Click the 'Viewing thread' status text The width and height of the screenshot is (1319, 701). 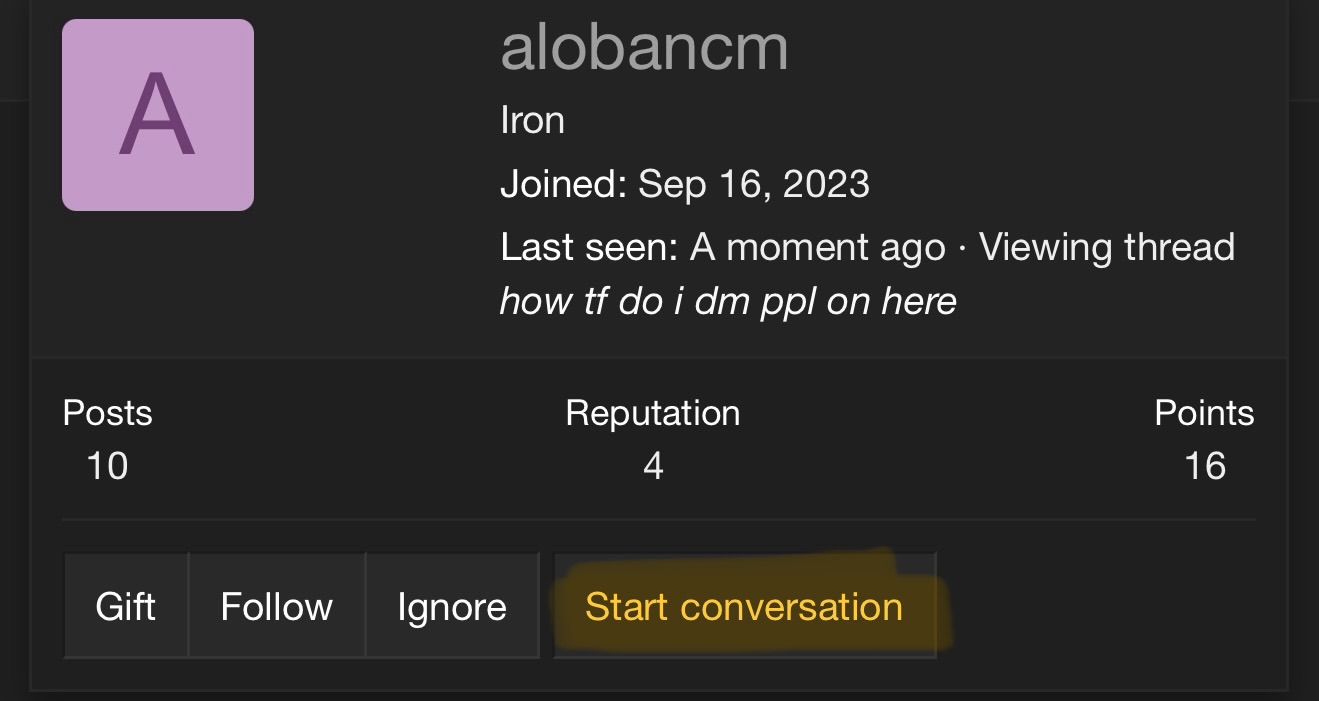pos(1107,247)
